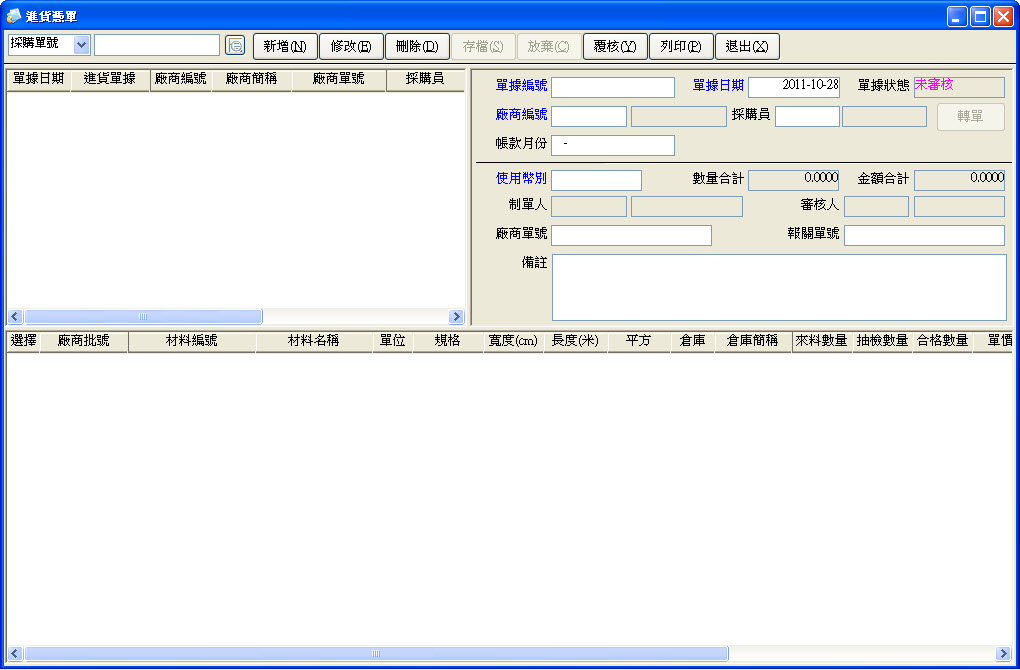
Task: Click left arrow of the detail grid's scrollbar
Action: point(15,654)
